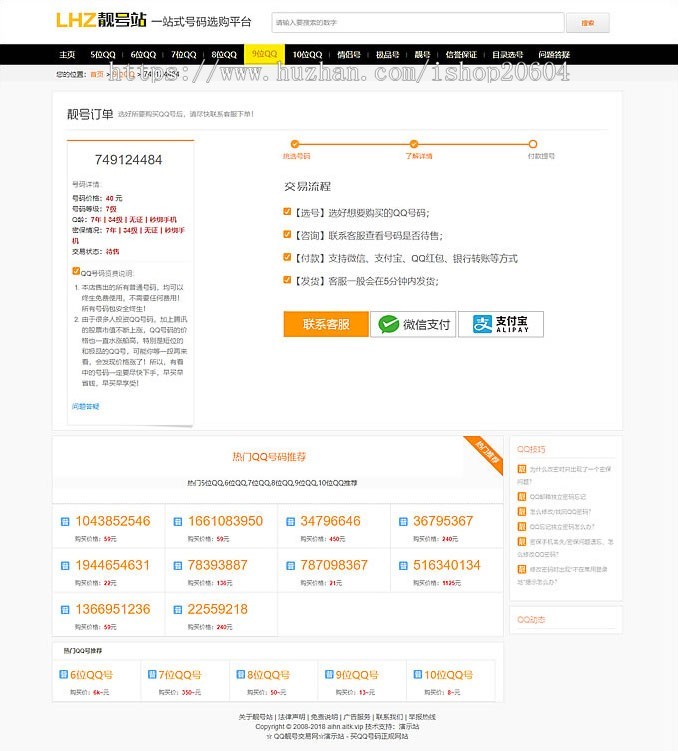
Task: Click the LHZ靓号站 site logo
Action: (101, 20)
